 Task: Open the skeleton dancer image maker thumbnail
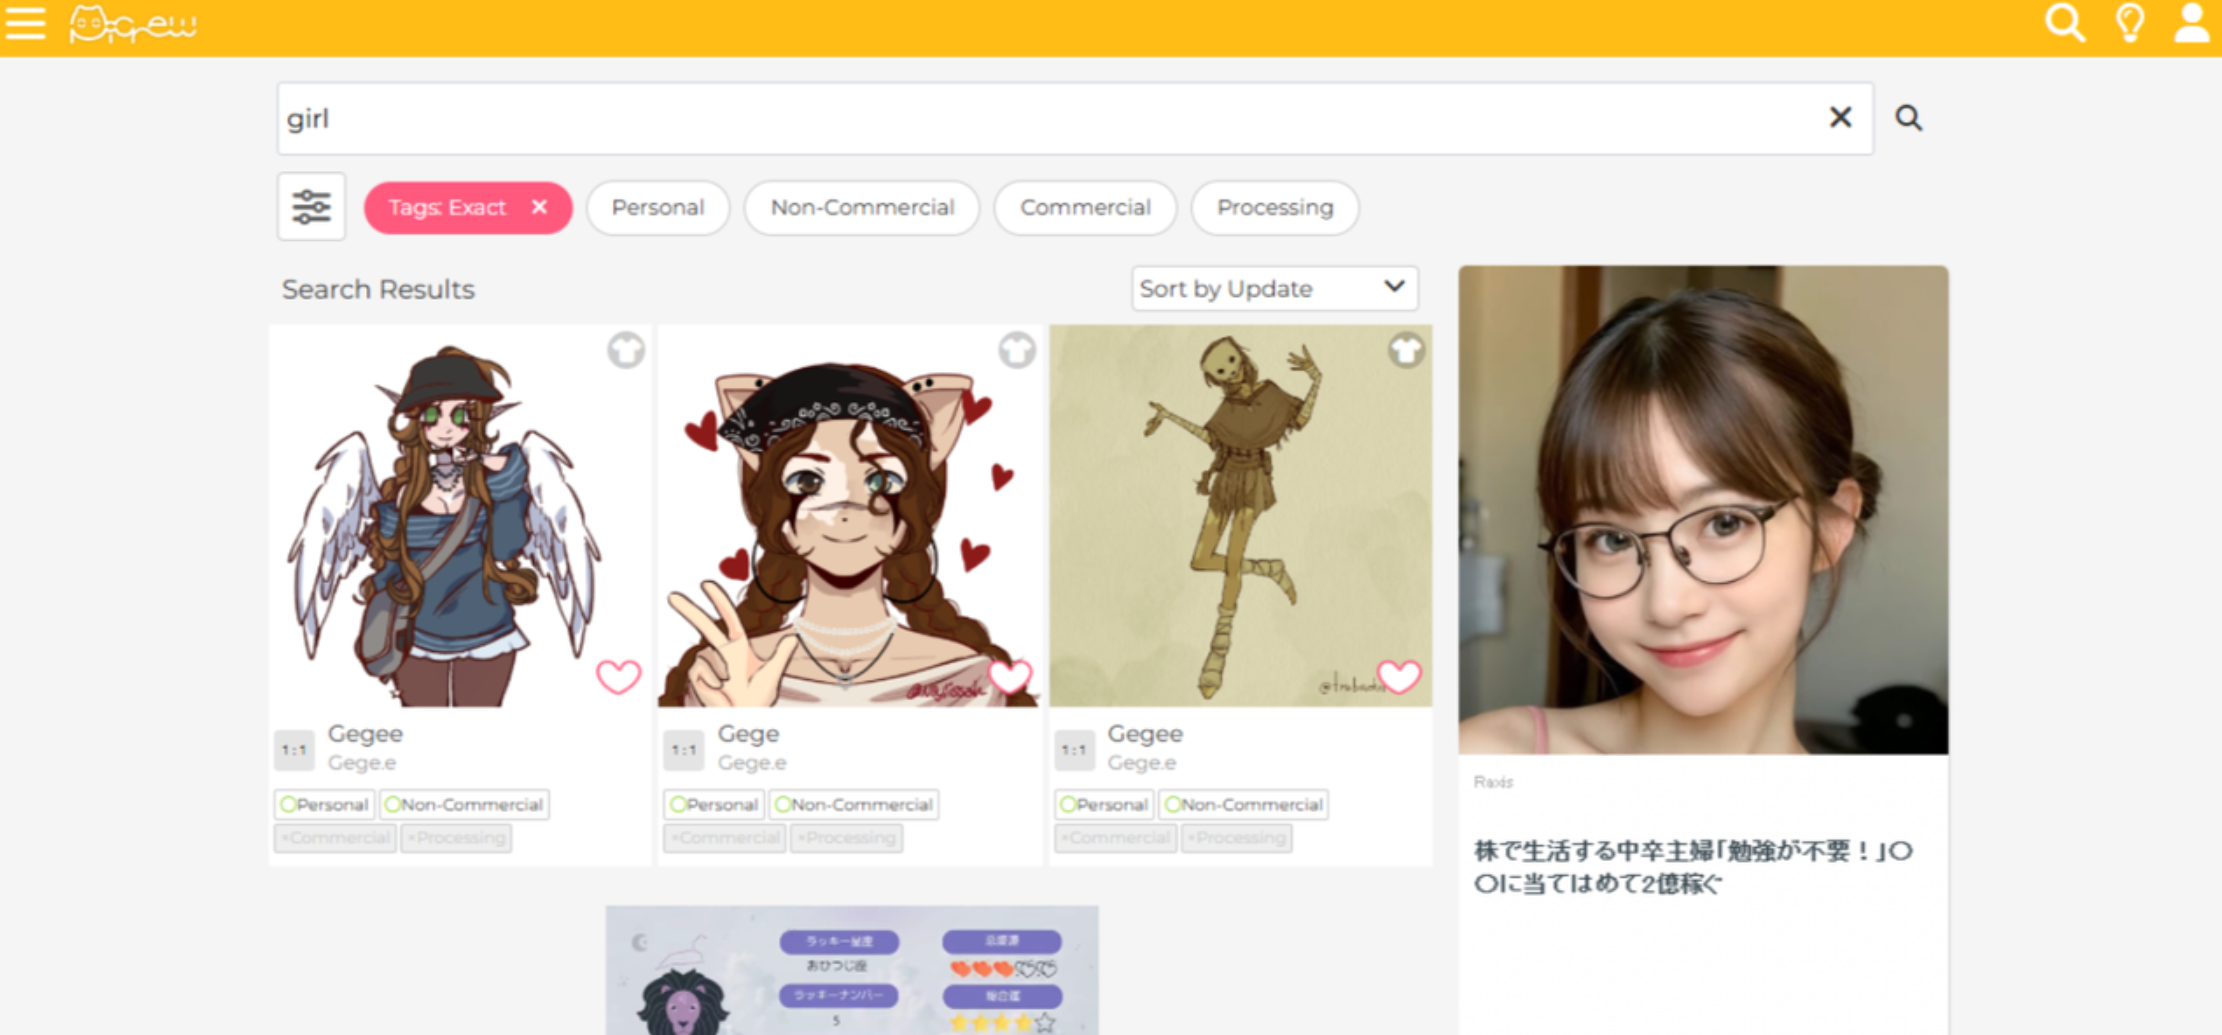coord(1241,516)
